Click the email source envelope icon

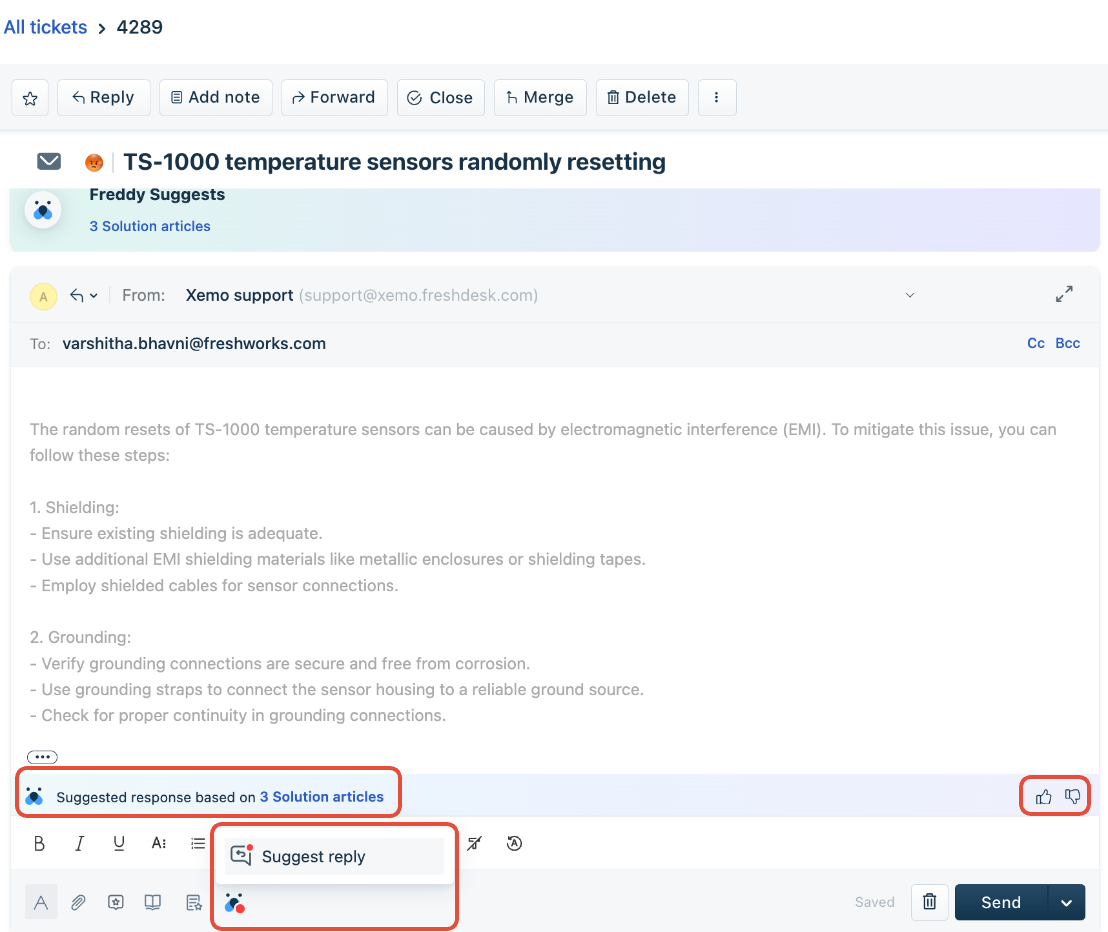pos(49,162)
